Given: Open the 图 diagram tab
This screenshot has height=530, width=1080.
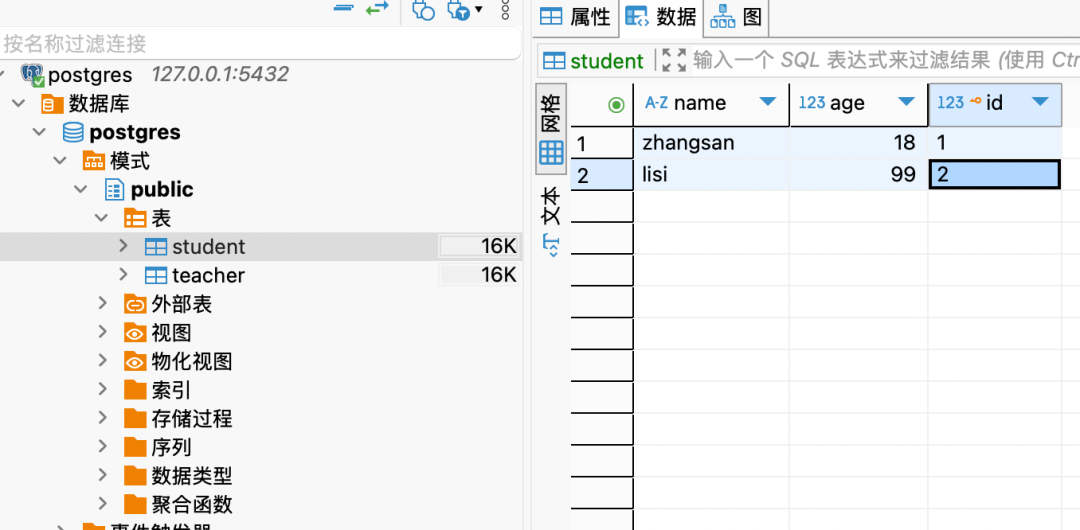Looking at the screenshot, I should 737,16.
